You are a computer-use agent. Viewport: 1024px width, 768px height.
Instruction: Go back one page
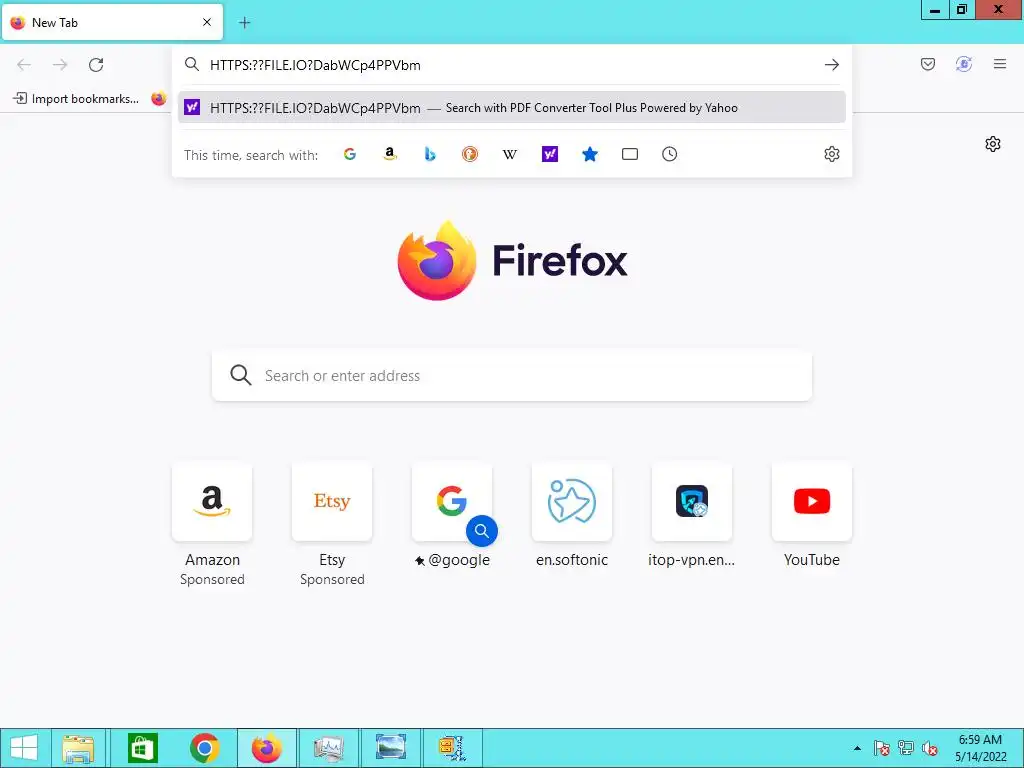tap(24, 65)
